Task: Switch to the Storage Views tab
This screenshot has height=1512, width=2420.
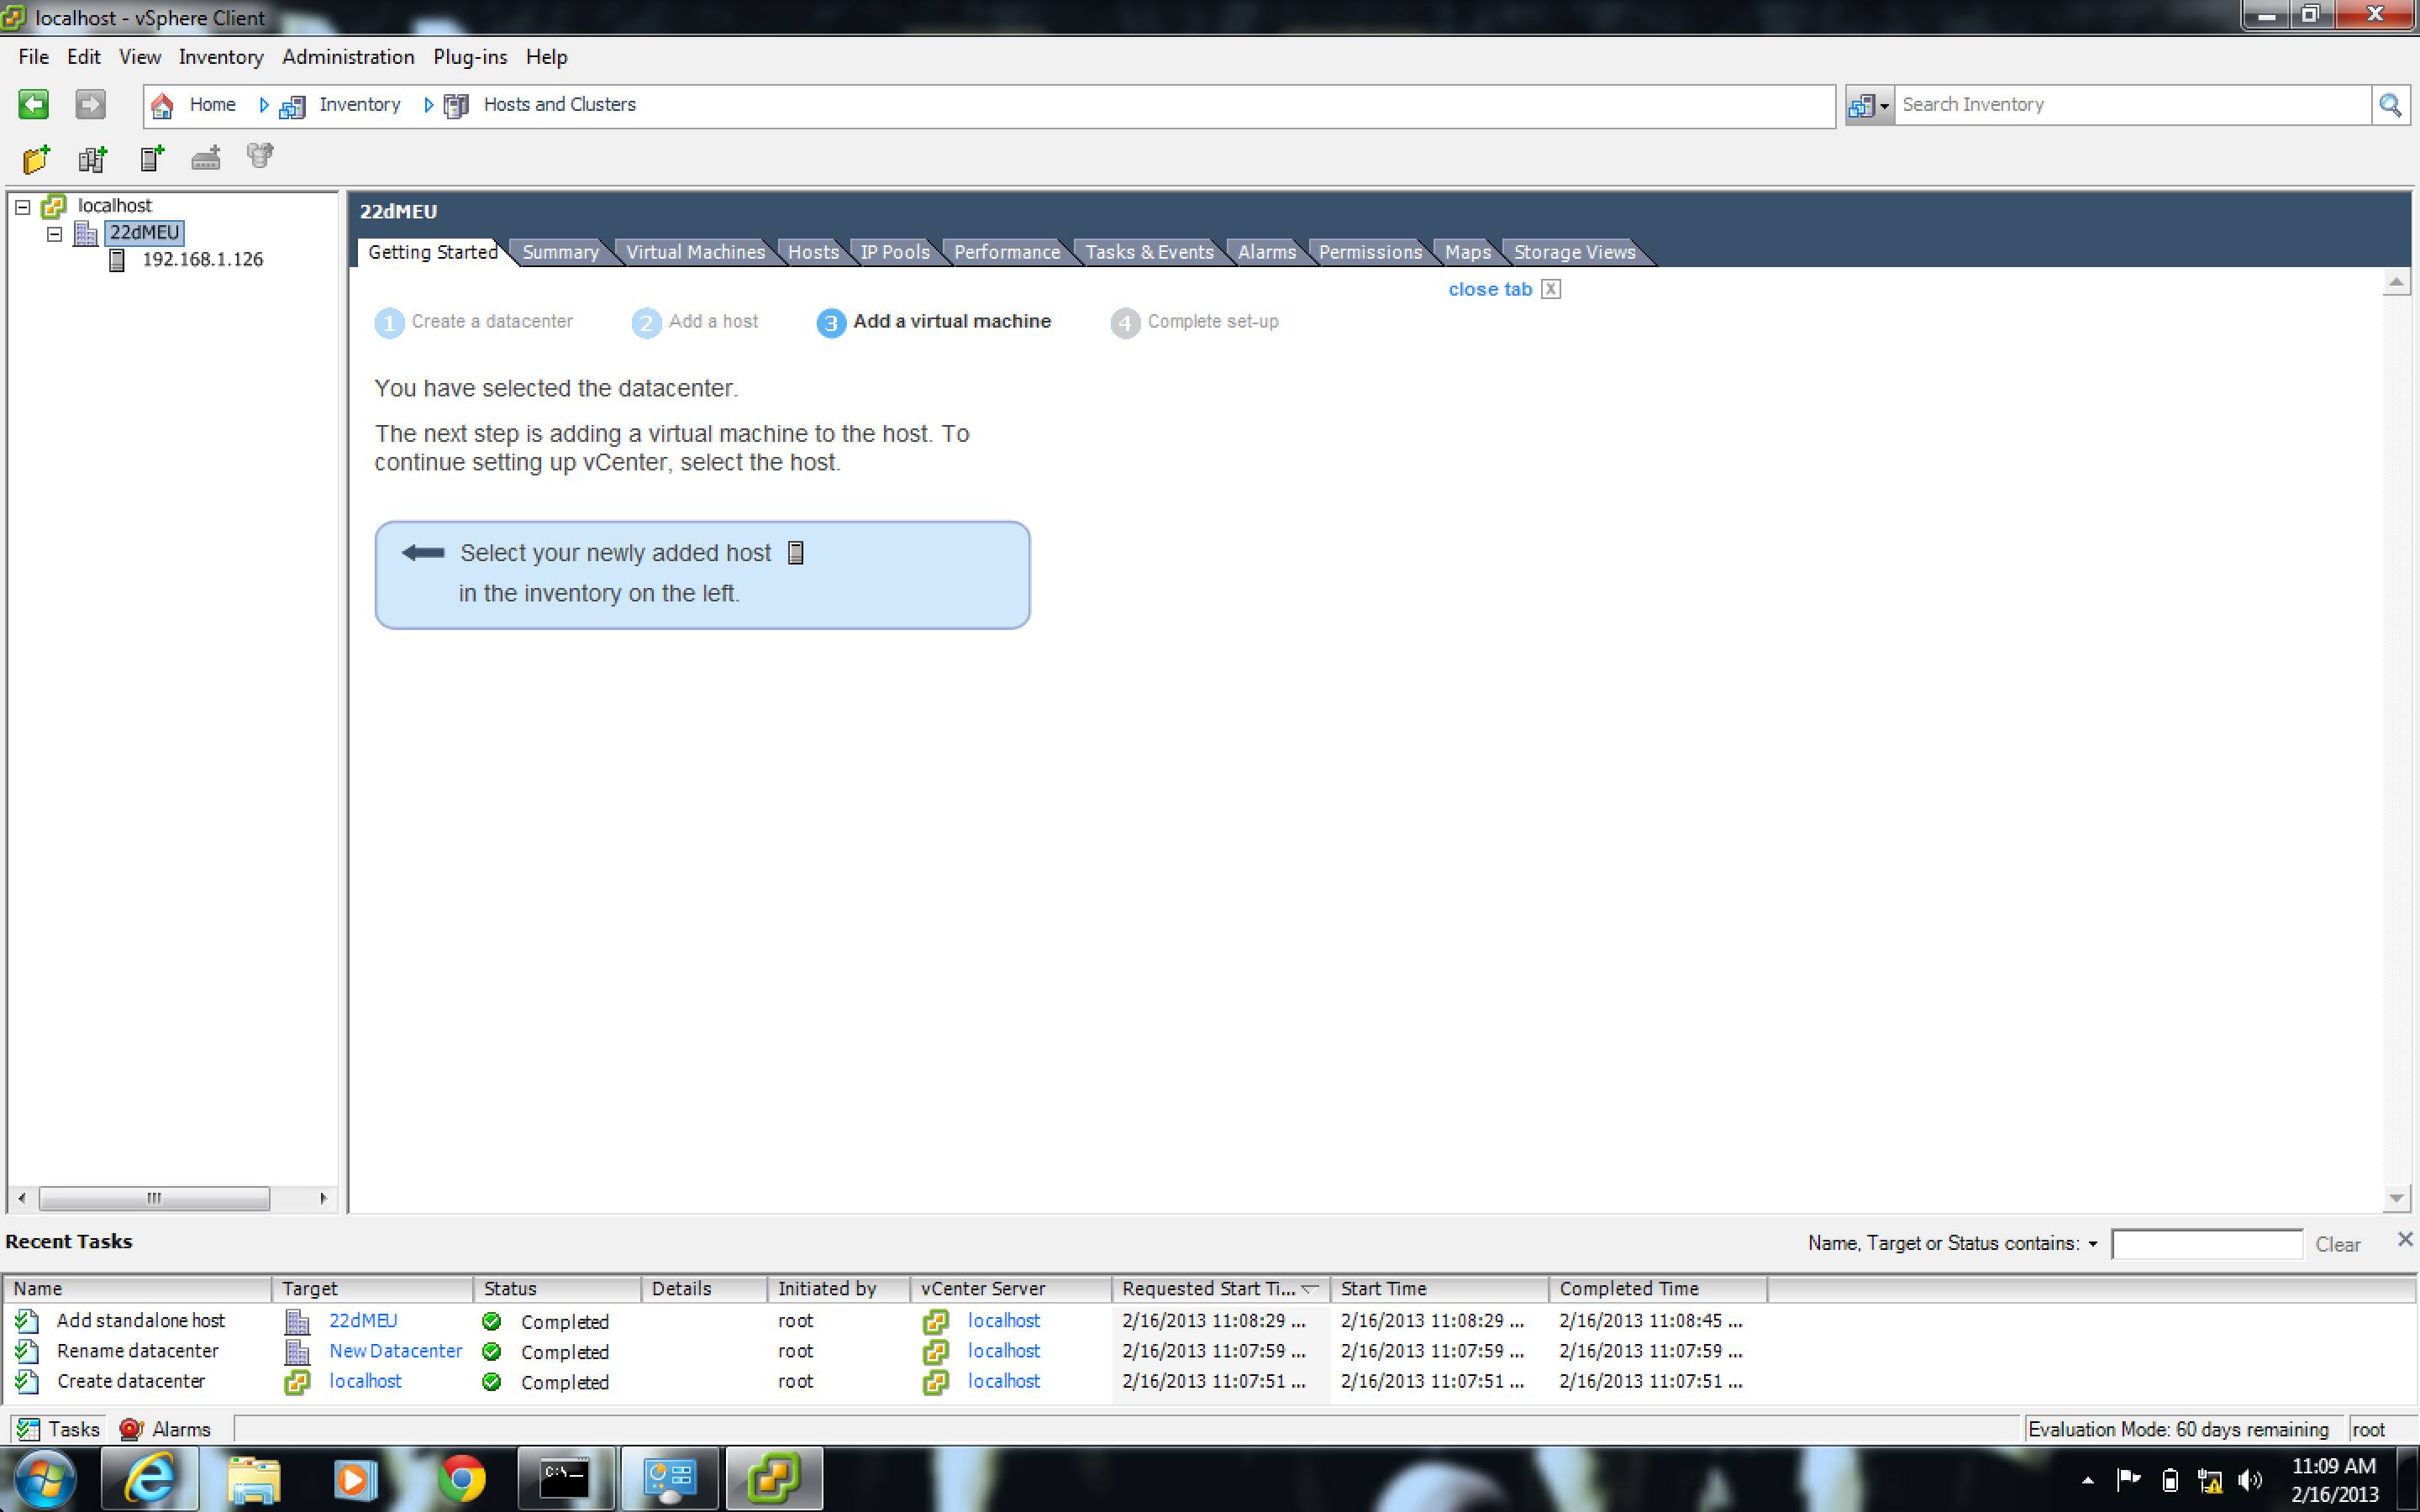Action: [x=1574, y=252]
